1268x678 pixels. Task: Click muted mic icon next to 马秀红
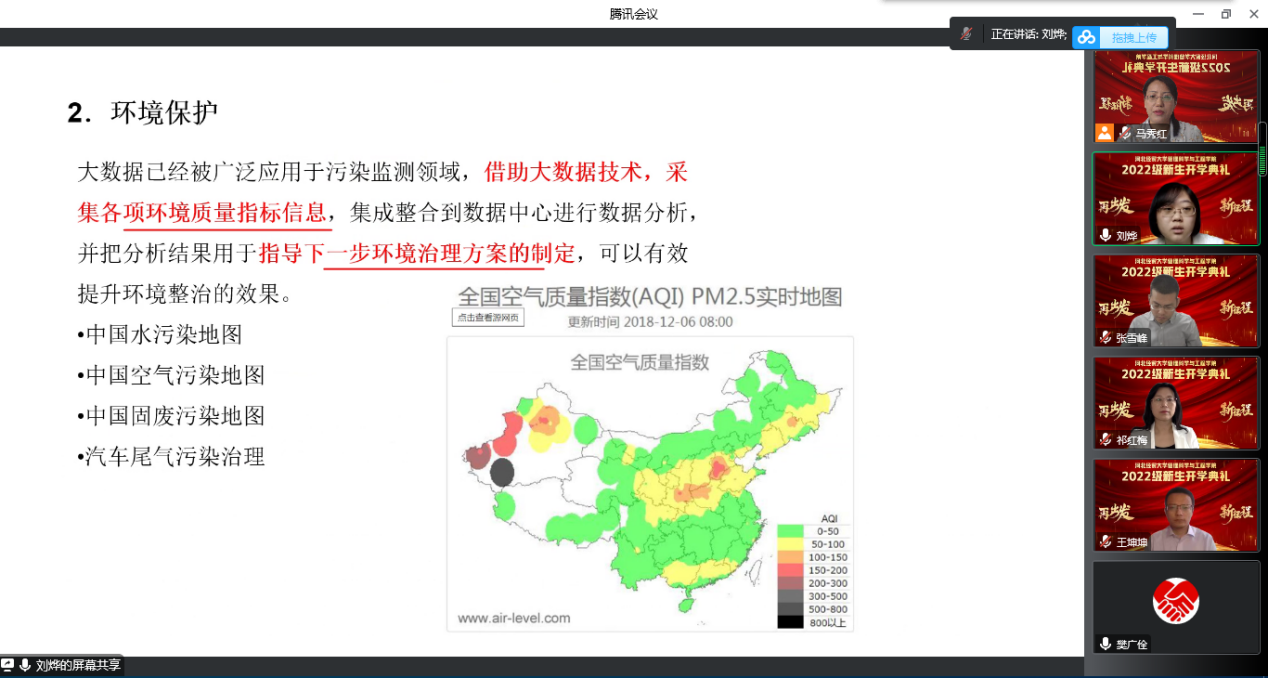pyautogui.click(x=1124, y=133)
